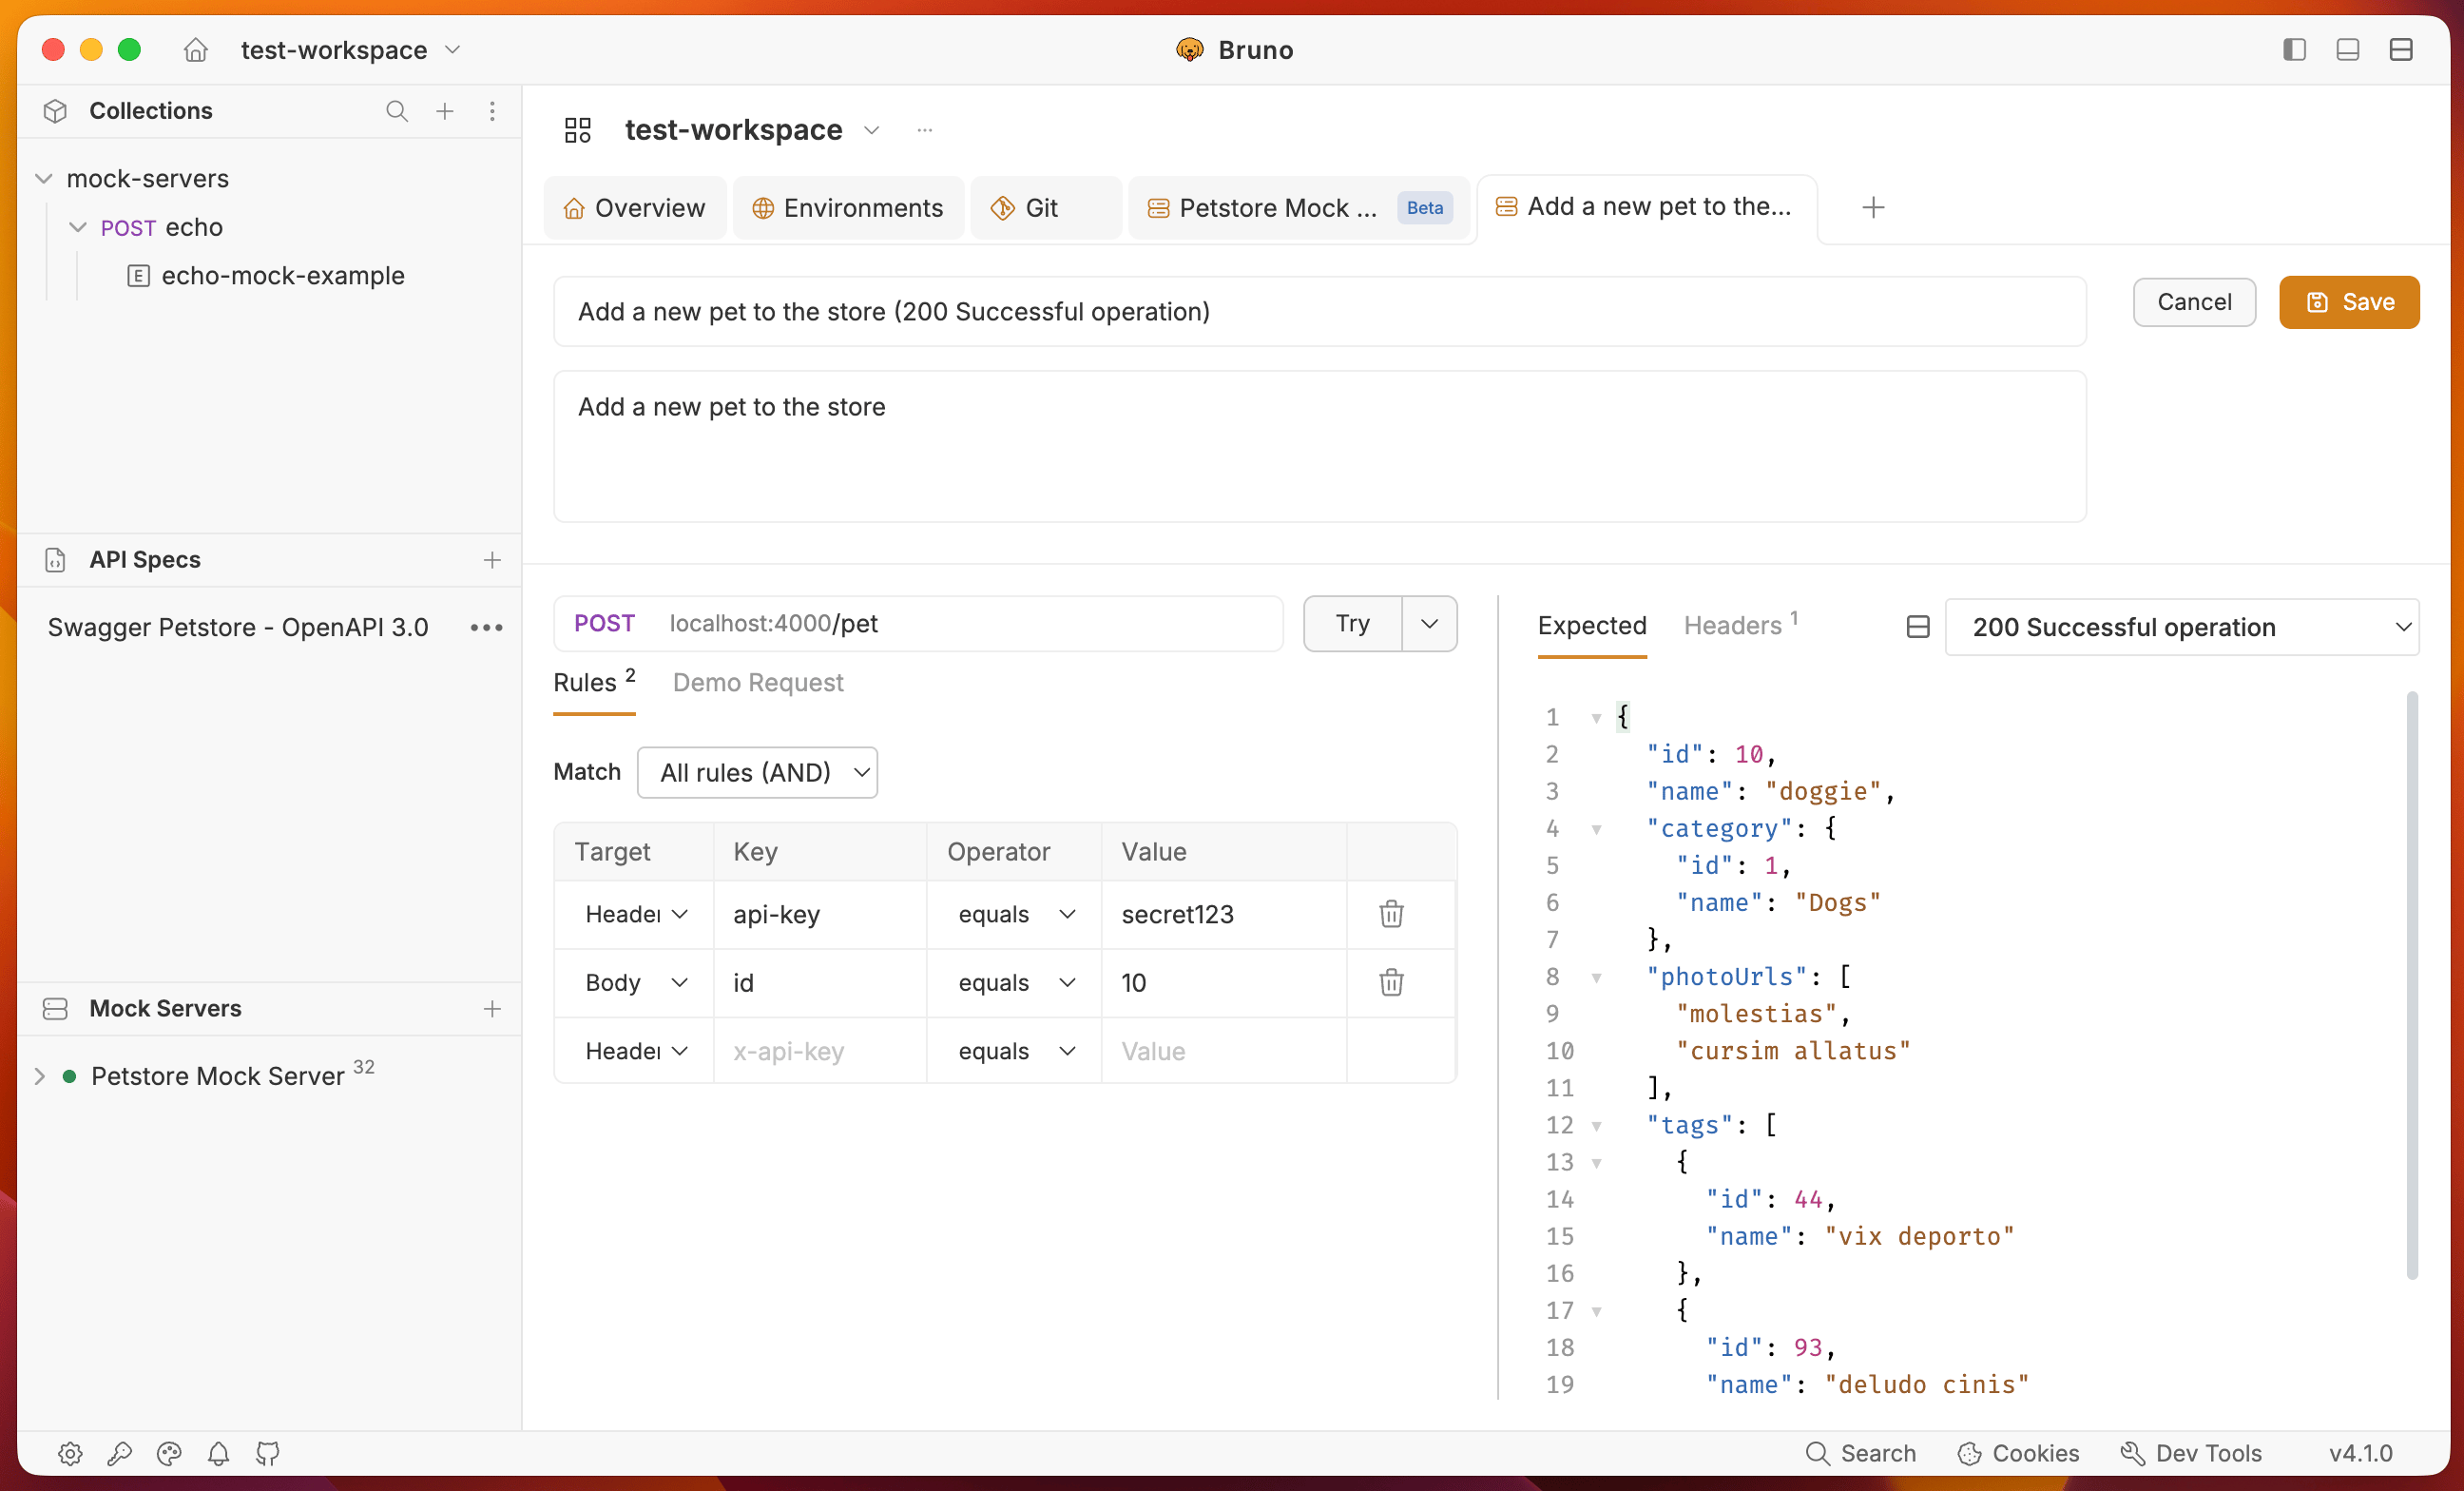Open a new tab with the plus icon
This screenshot has width=2464, height=1491.
1873,207
